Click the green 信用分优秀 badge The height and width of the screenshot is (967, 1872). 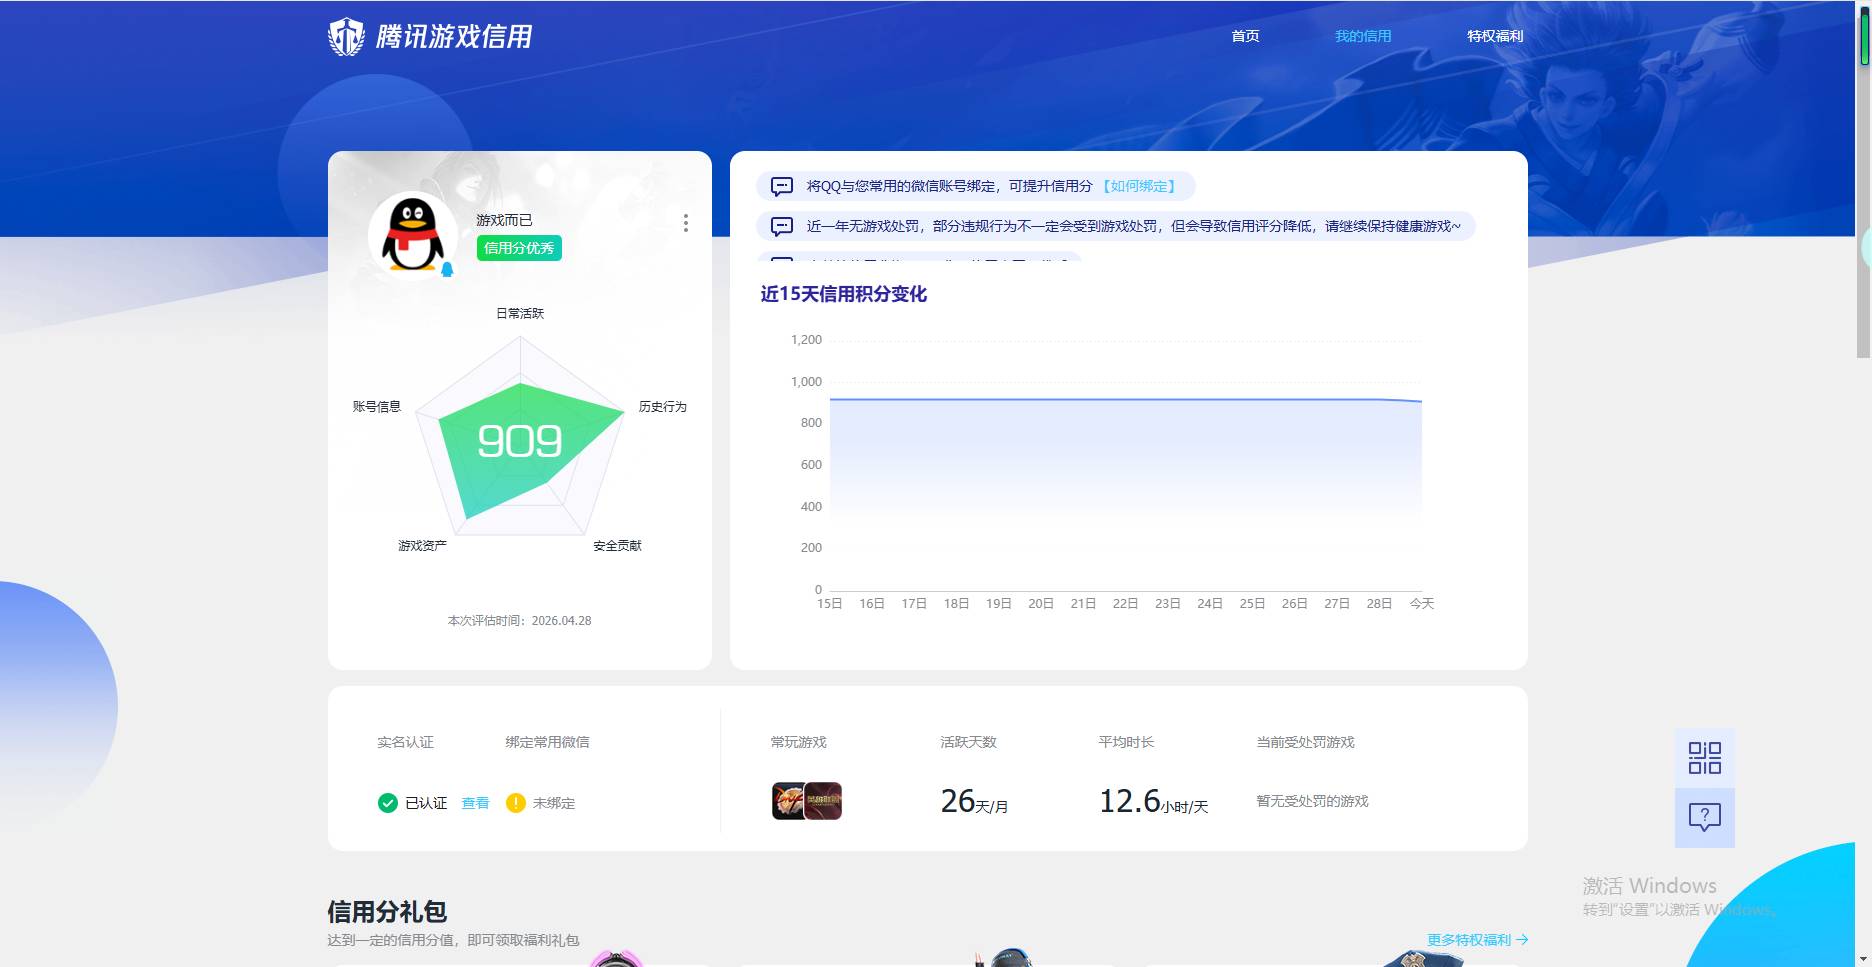coord(517,248)
